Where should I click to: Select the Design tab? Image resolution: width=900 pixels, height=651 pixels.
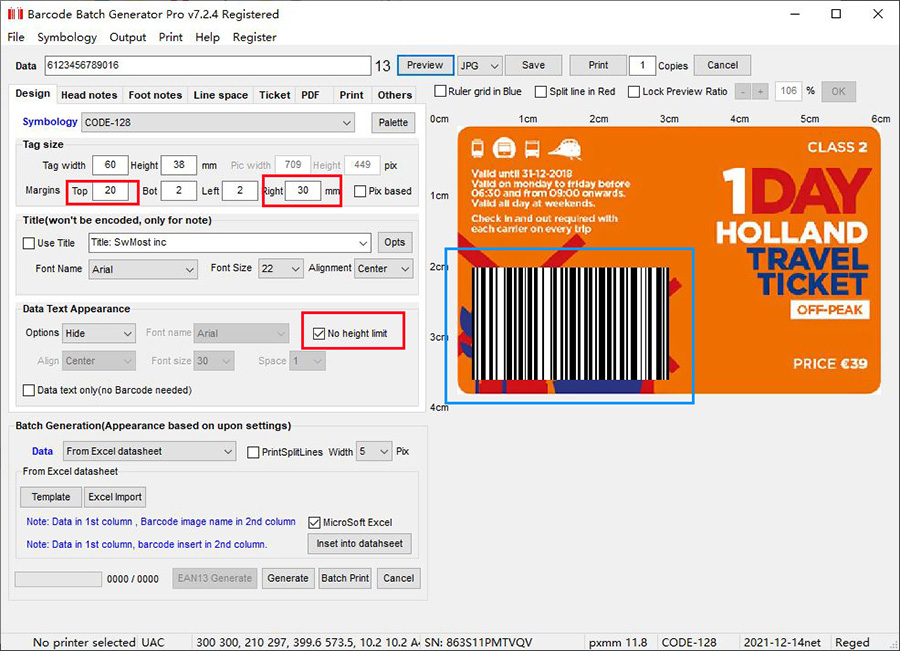click(33, 94)
